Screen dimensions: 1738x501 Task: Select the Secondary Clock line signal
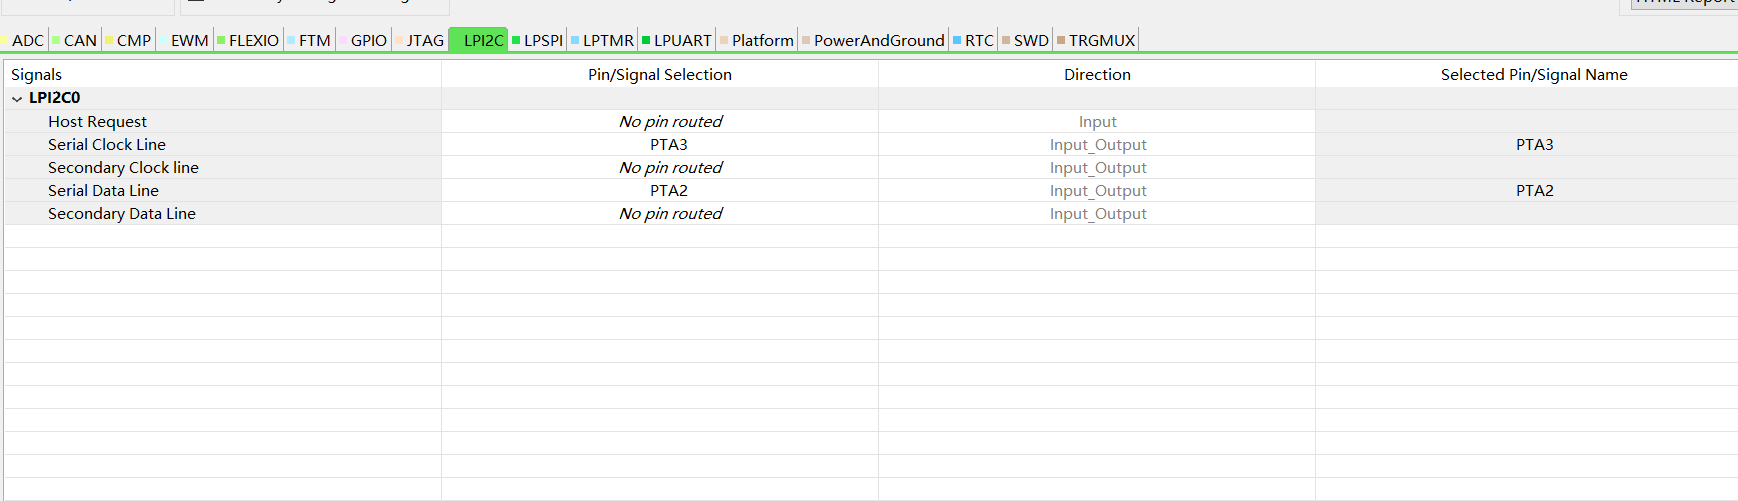click(x=123, y=167)
